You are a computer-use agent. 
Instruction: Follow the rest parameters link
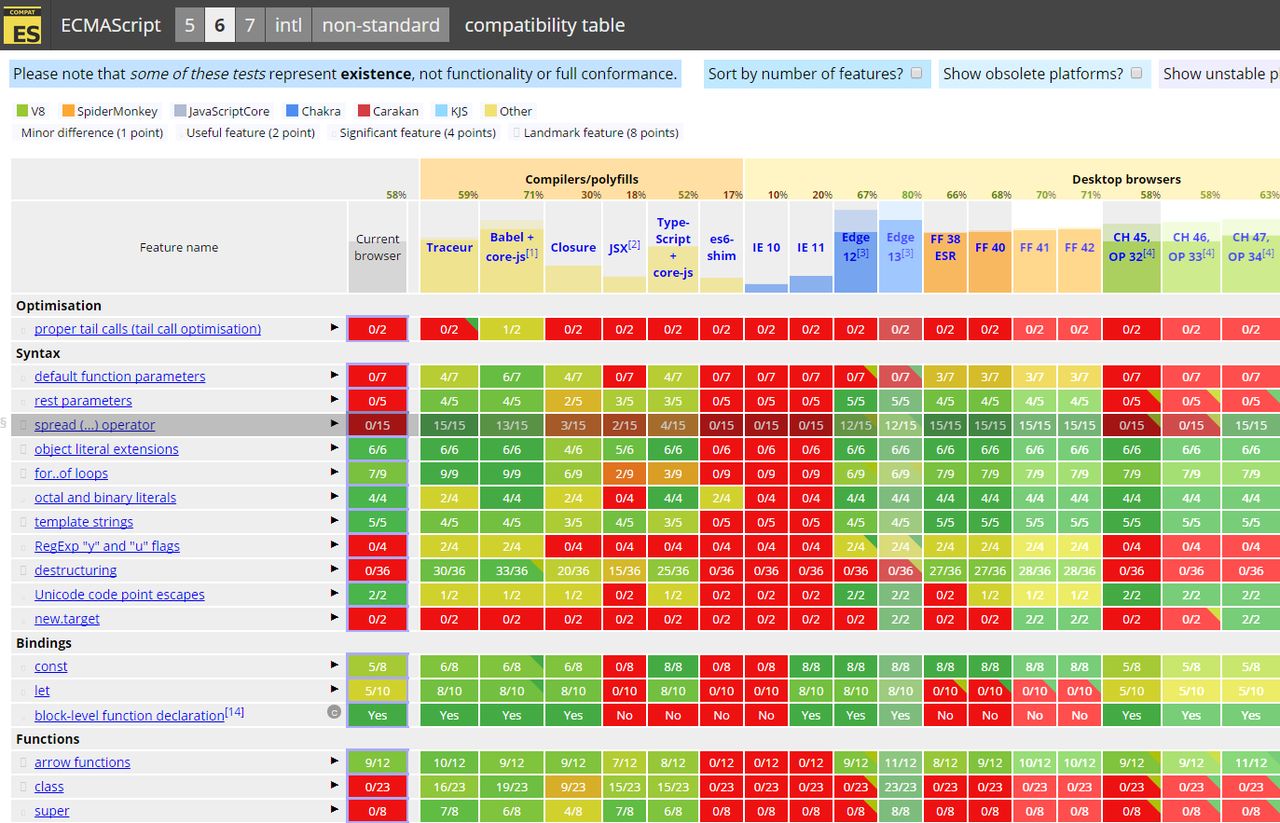point(83,400)
